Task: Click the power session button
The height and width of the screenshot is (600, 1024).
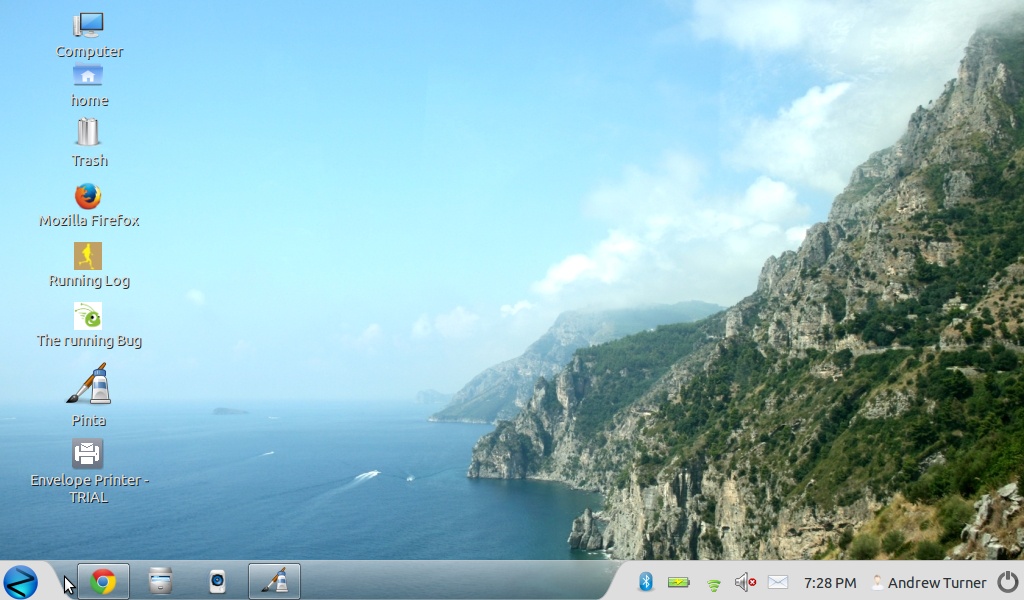Action: coord(1008,582)
